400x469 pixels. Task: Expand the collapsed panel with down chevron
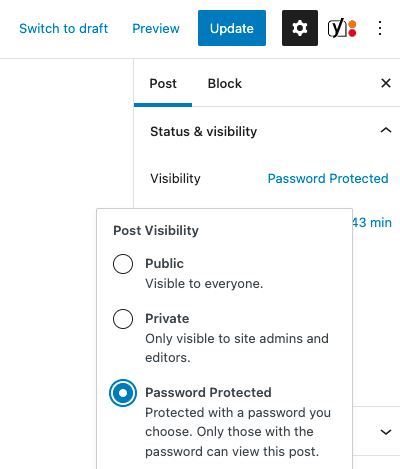[386, 432]
